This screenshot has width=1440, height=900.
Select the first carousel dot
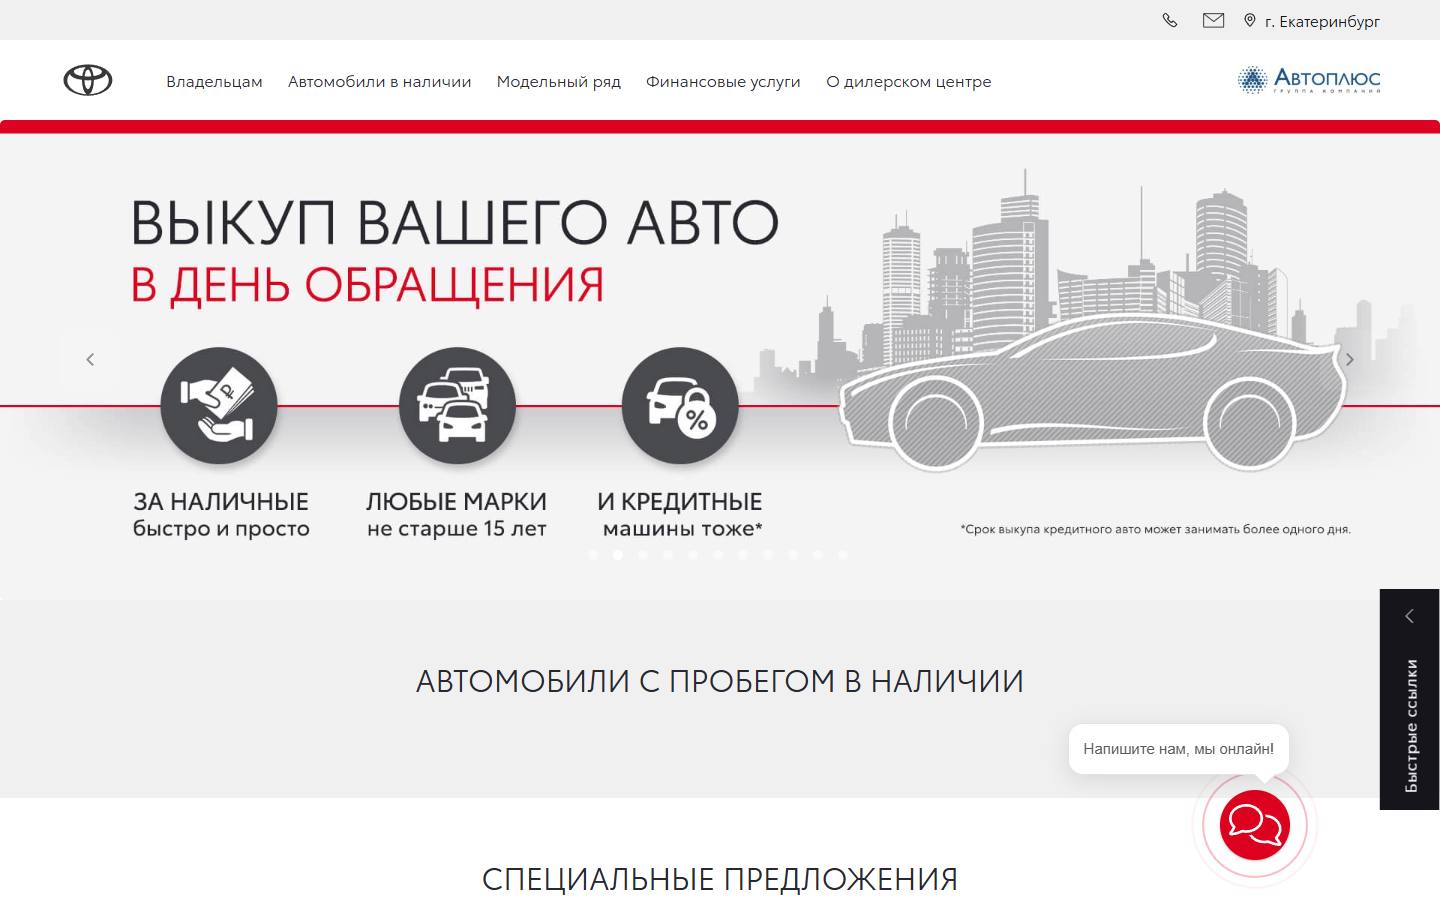coord(593,555)
